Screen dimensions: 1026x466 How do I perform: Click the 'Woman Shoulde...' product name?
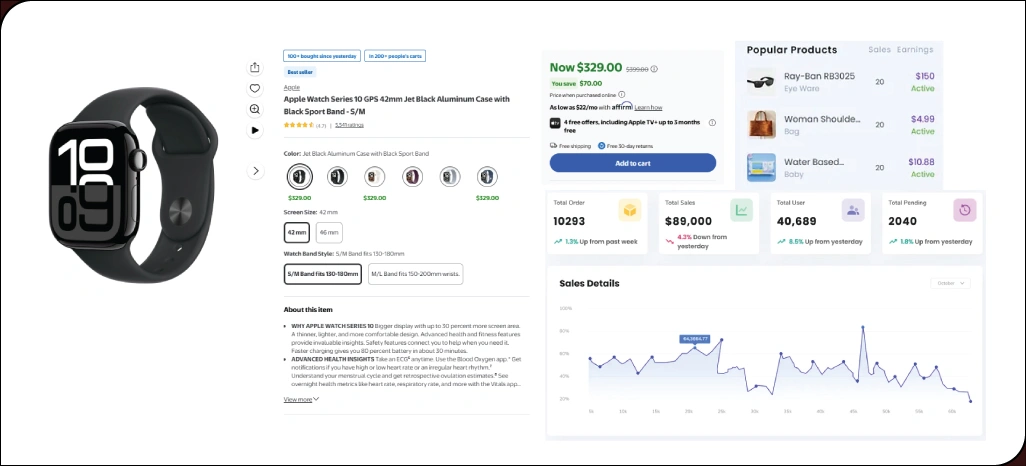point(823,119)
